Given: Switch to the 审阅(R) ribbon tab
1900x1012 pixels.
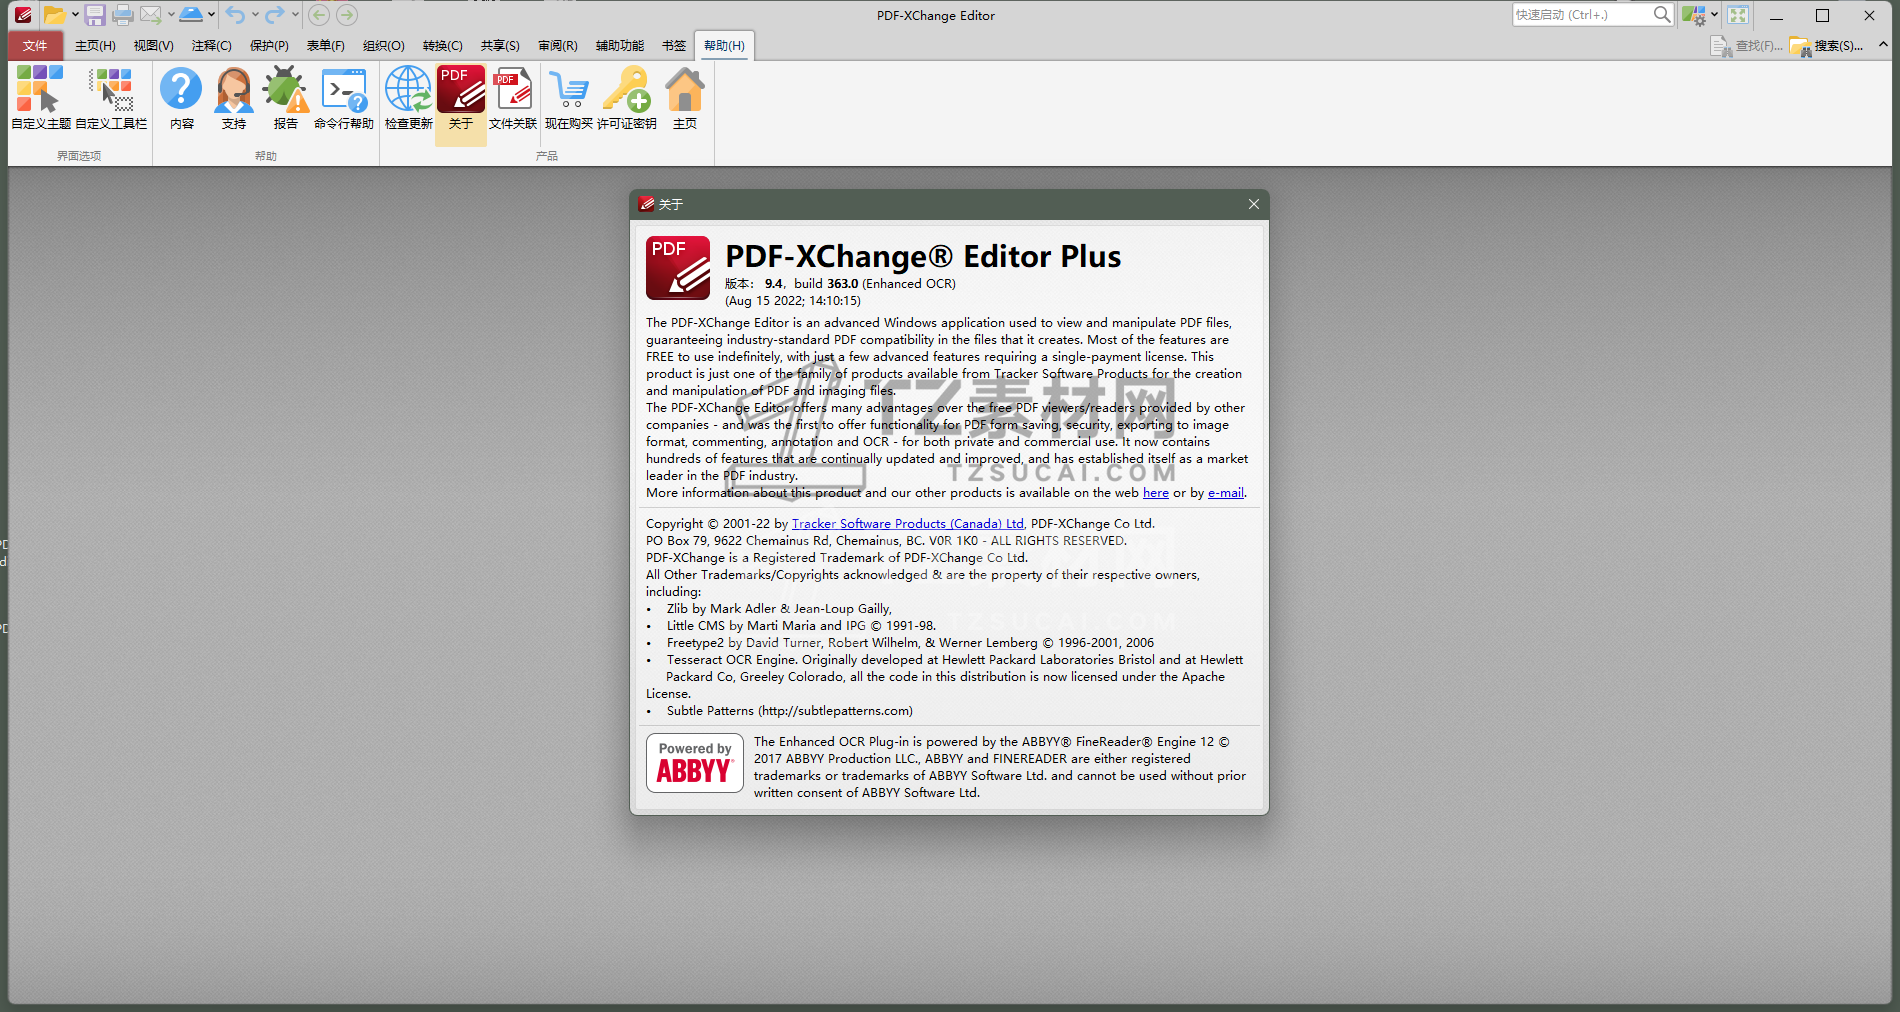Looking at the screenshot, I should coord(557,46).
